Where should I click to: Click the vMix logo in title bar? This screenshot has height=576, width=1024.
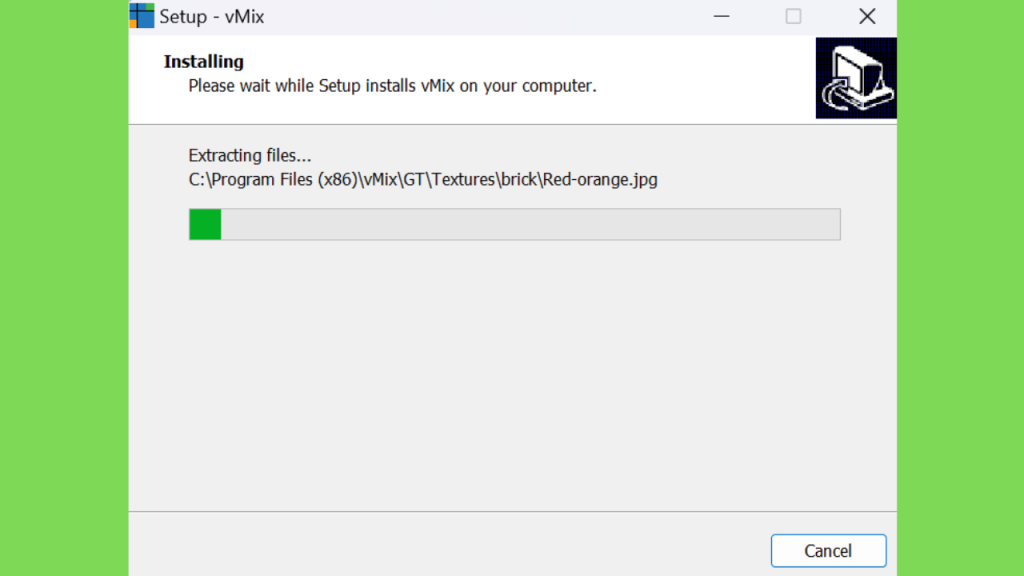point(142,16)
